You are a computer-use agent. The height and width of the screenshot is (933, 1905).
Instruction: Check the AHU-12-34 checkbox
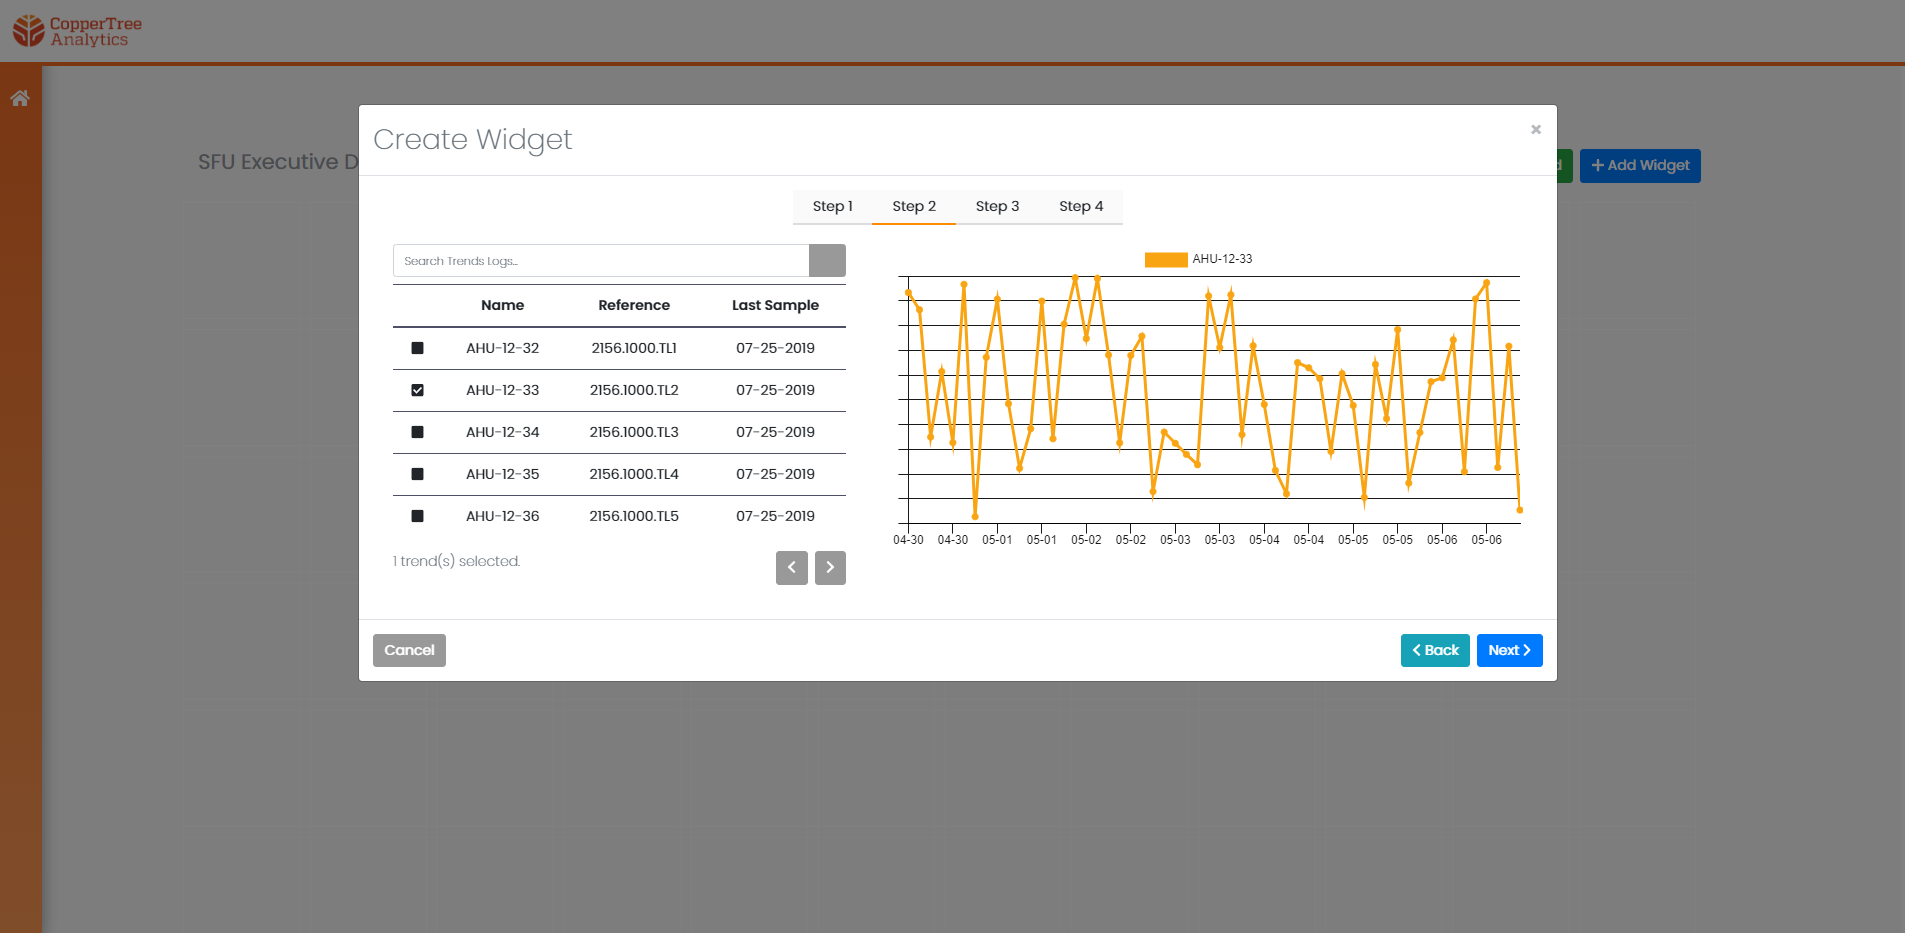(418, 432)
